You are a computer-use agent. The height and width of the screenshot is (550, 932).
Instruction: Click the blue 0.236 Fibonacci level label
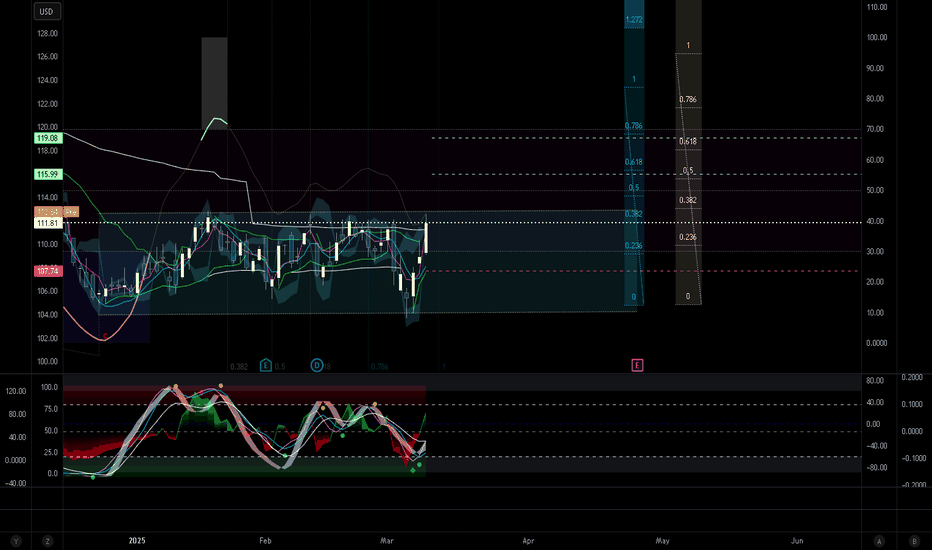point(634,246)
